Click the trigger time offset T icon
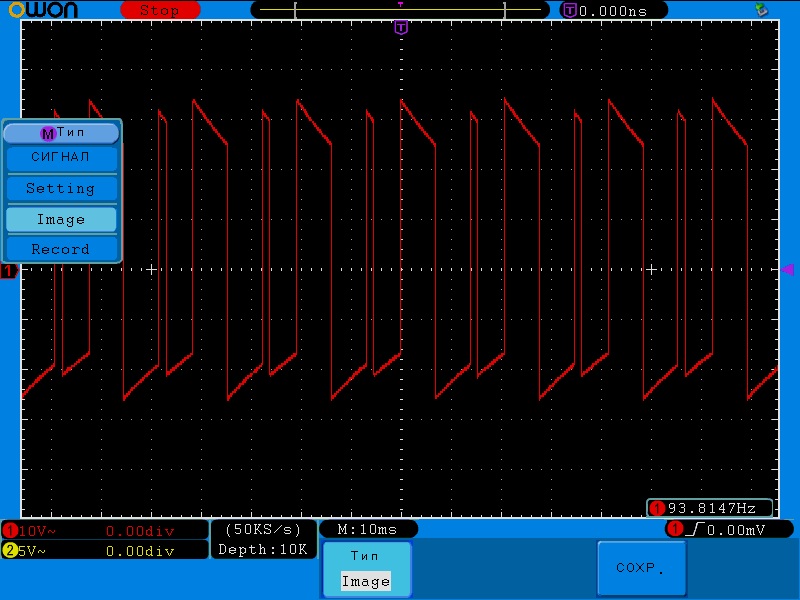The height and width of the screenshot is (600, 800). click(570, 10)
